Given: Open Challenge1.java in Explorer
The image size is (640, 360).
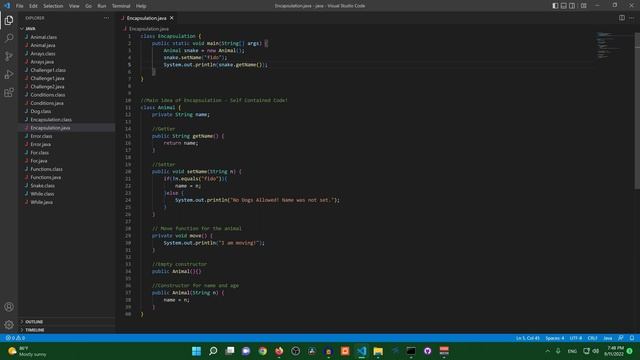Looking at the screenshot, I should pos(47,78).
